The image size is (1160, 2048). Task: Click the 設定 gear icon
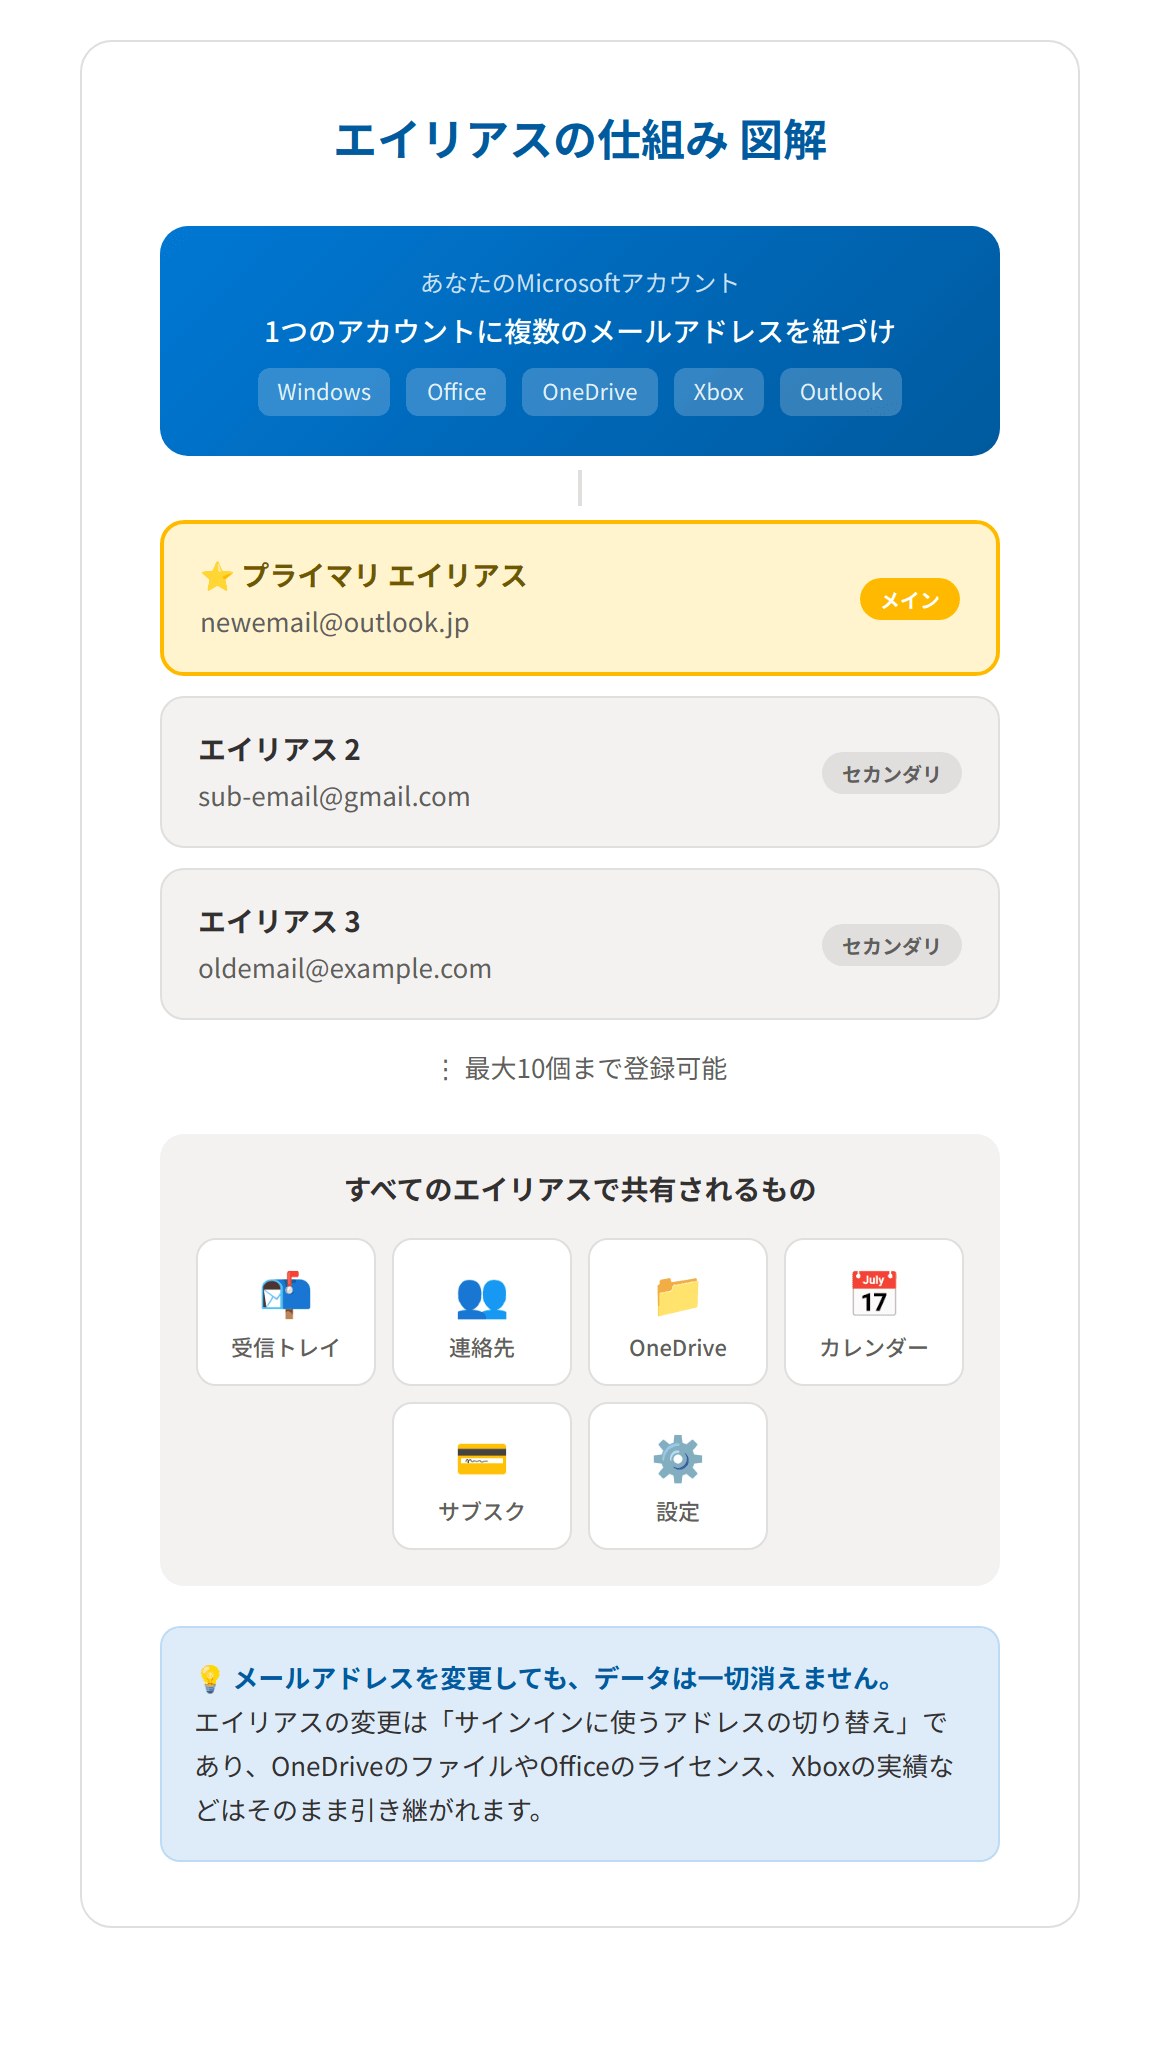tap(678, 1459)
